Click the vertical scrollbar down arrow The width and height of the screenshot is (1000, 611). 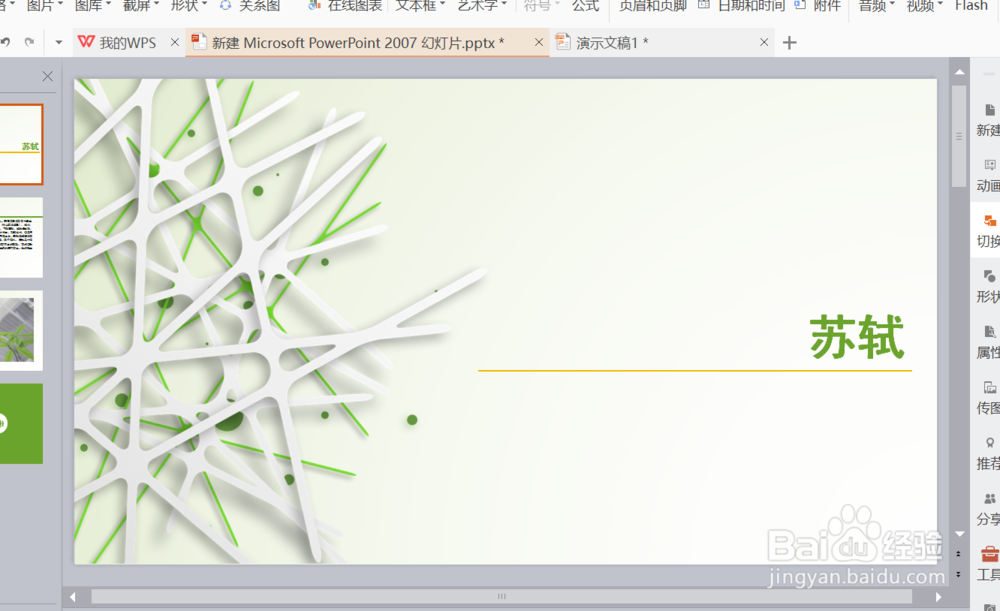[959, 534]
